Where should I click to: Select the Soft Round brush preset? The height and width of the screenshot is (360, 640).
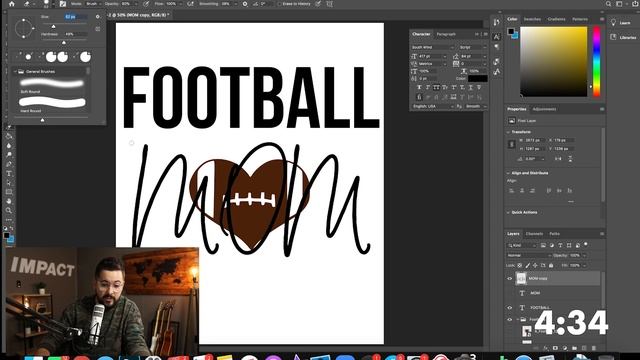(52, 86)
